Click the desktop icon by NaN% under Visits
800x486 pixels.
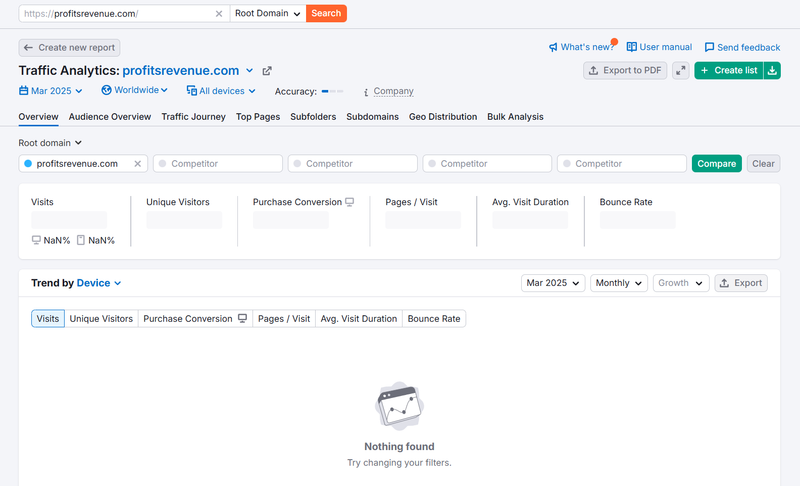36,240
